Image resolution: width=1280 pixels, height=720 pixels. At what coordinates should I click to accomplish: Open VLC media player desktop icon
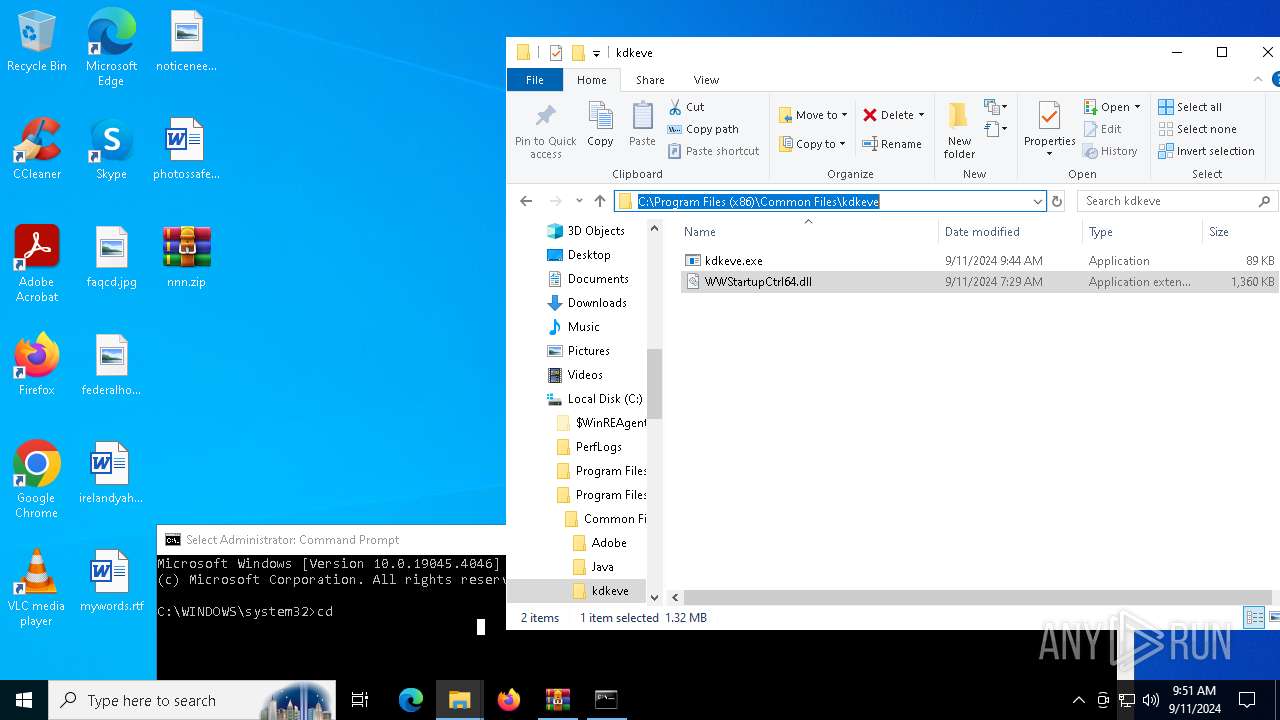point(36,588)
